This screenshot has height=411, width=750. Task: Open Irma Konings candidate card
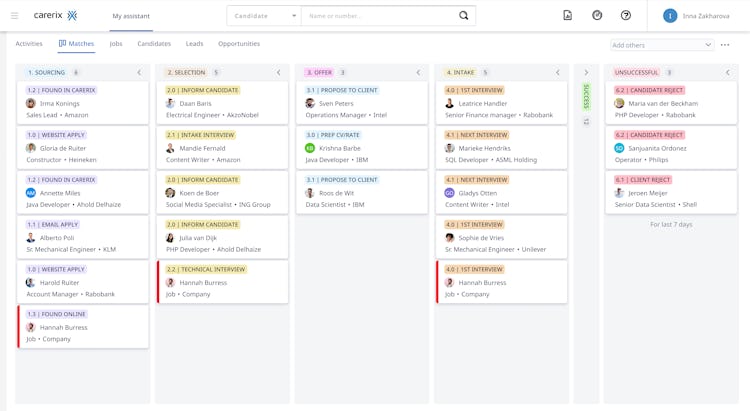pos(83,103)
